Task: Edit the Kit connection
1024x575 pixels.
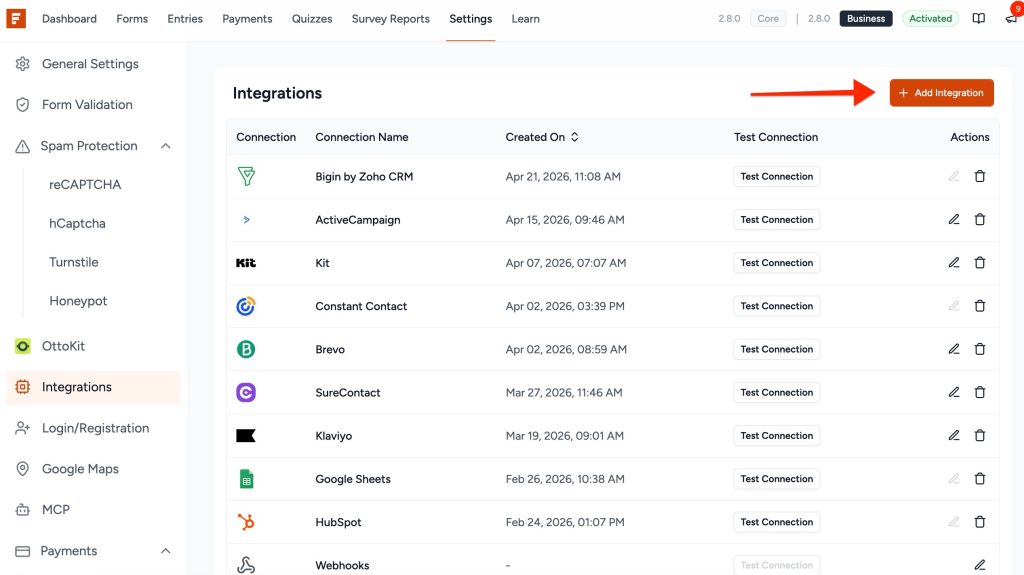Action: point(954,263)
